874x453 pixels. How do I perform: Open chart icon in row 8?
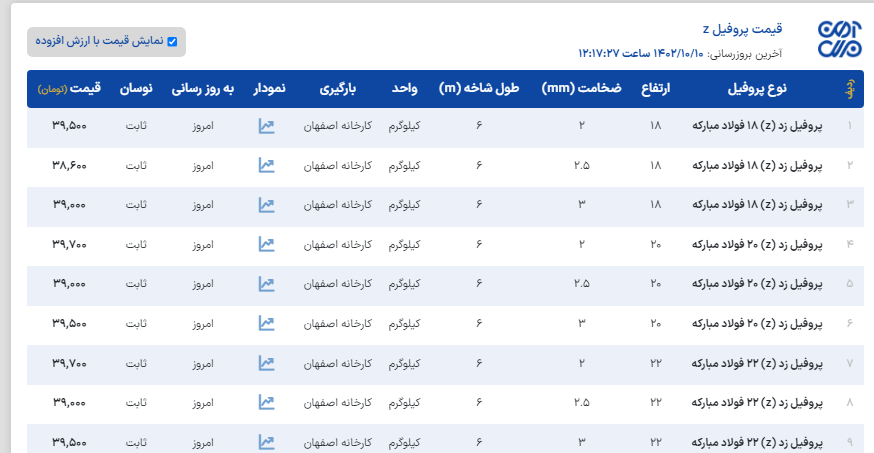[x=266, y=402]
